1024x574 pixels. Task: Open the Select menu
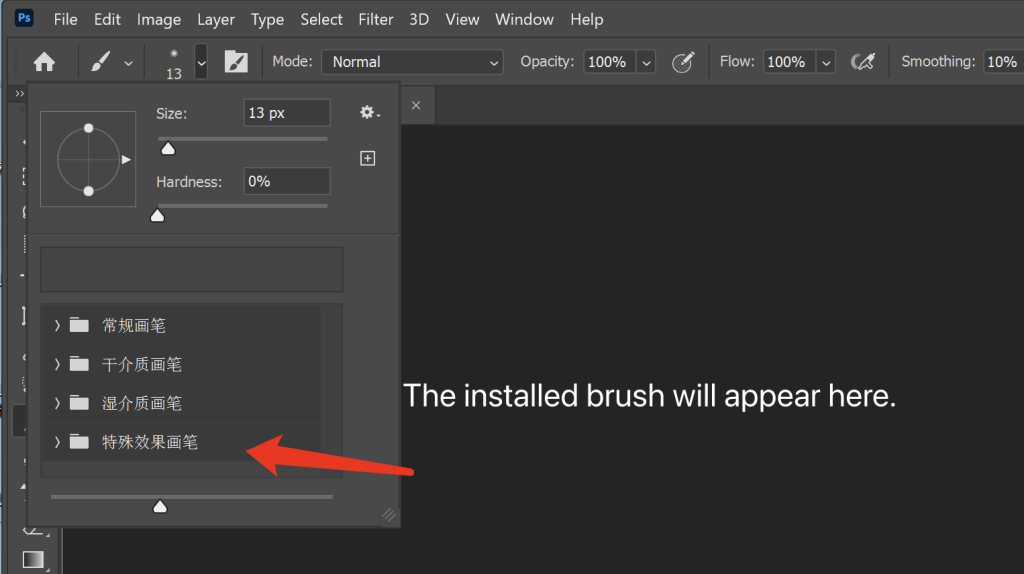coord(321,20)
